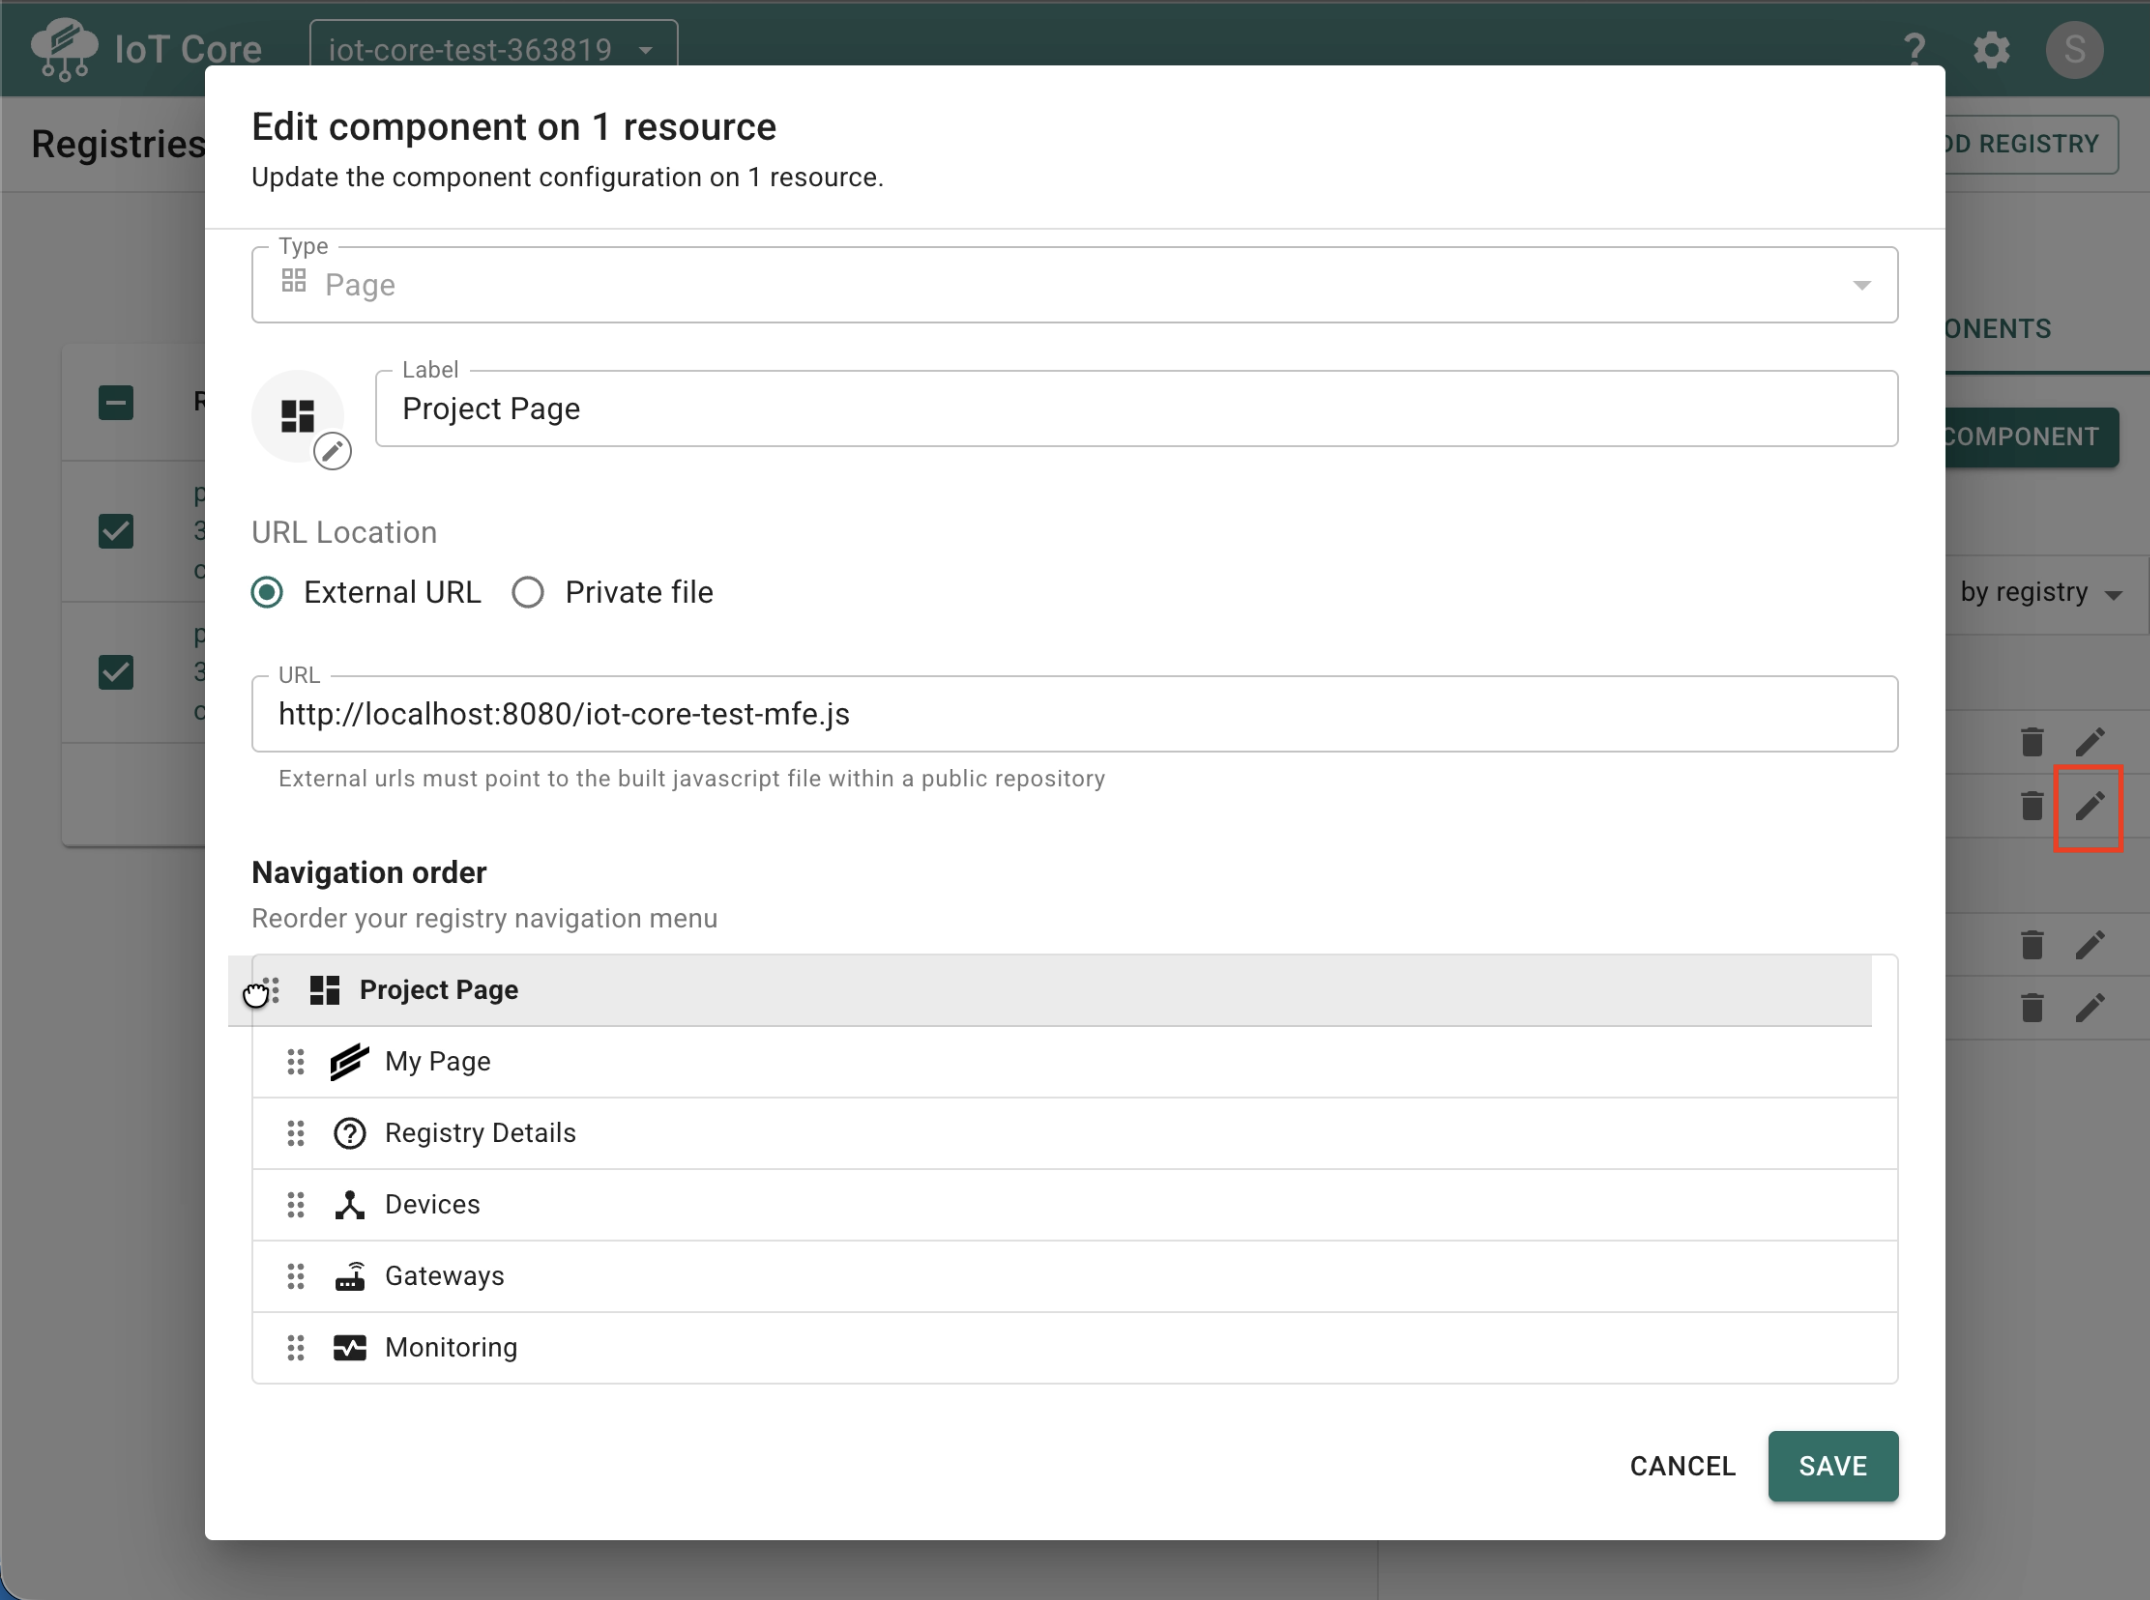The height and width of the screenshot is (1600, 2150).
Task: Click the Navigation order heading
Action: [369, 873]
